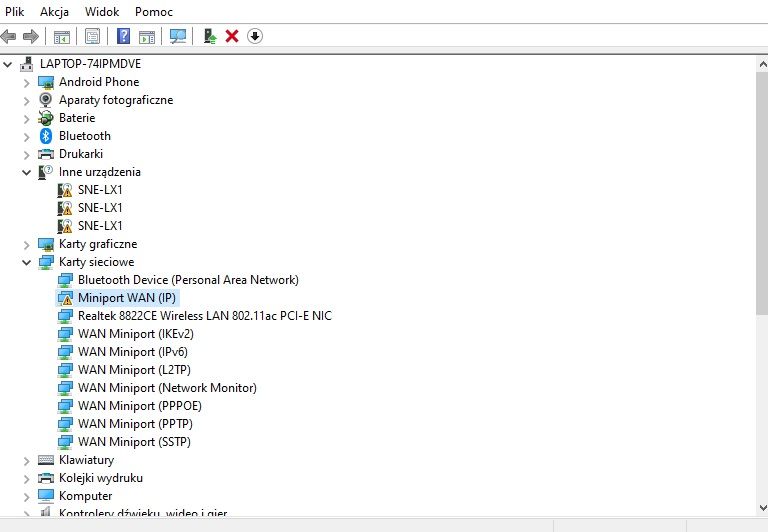Expand the Klawiatury category

click(x=26, y=461)
